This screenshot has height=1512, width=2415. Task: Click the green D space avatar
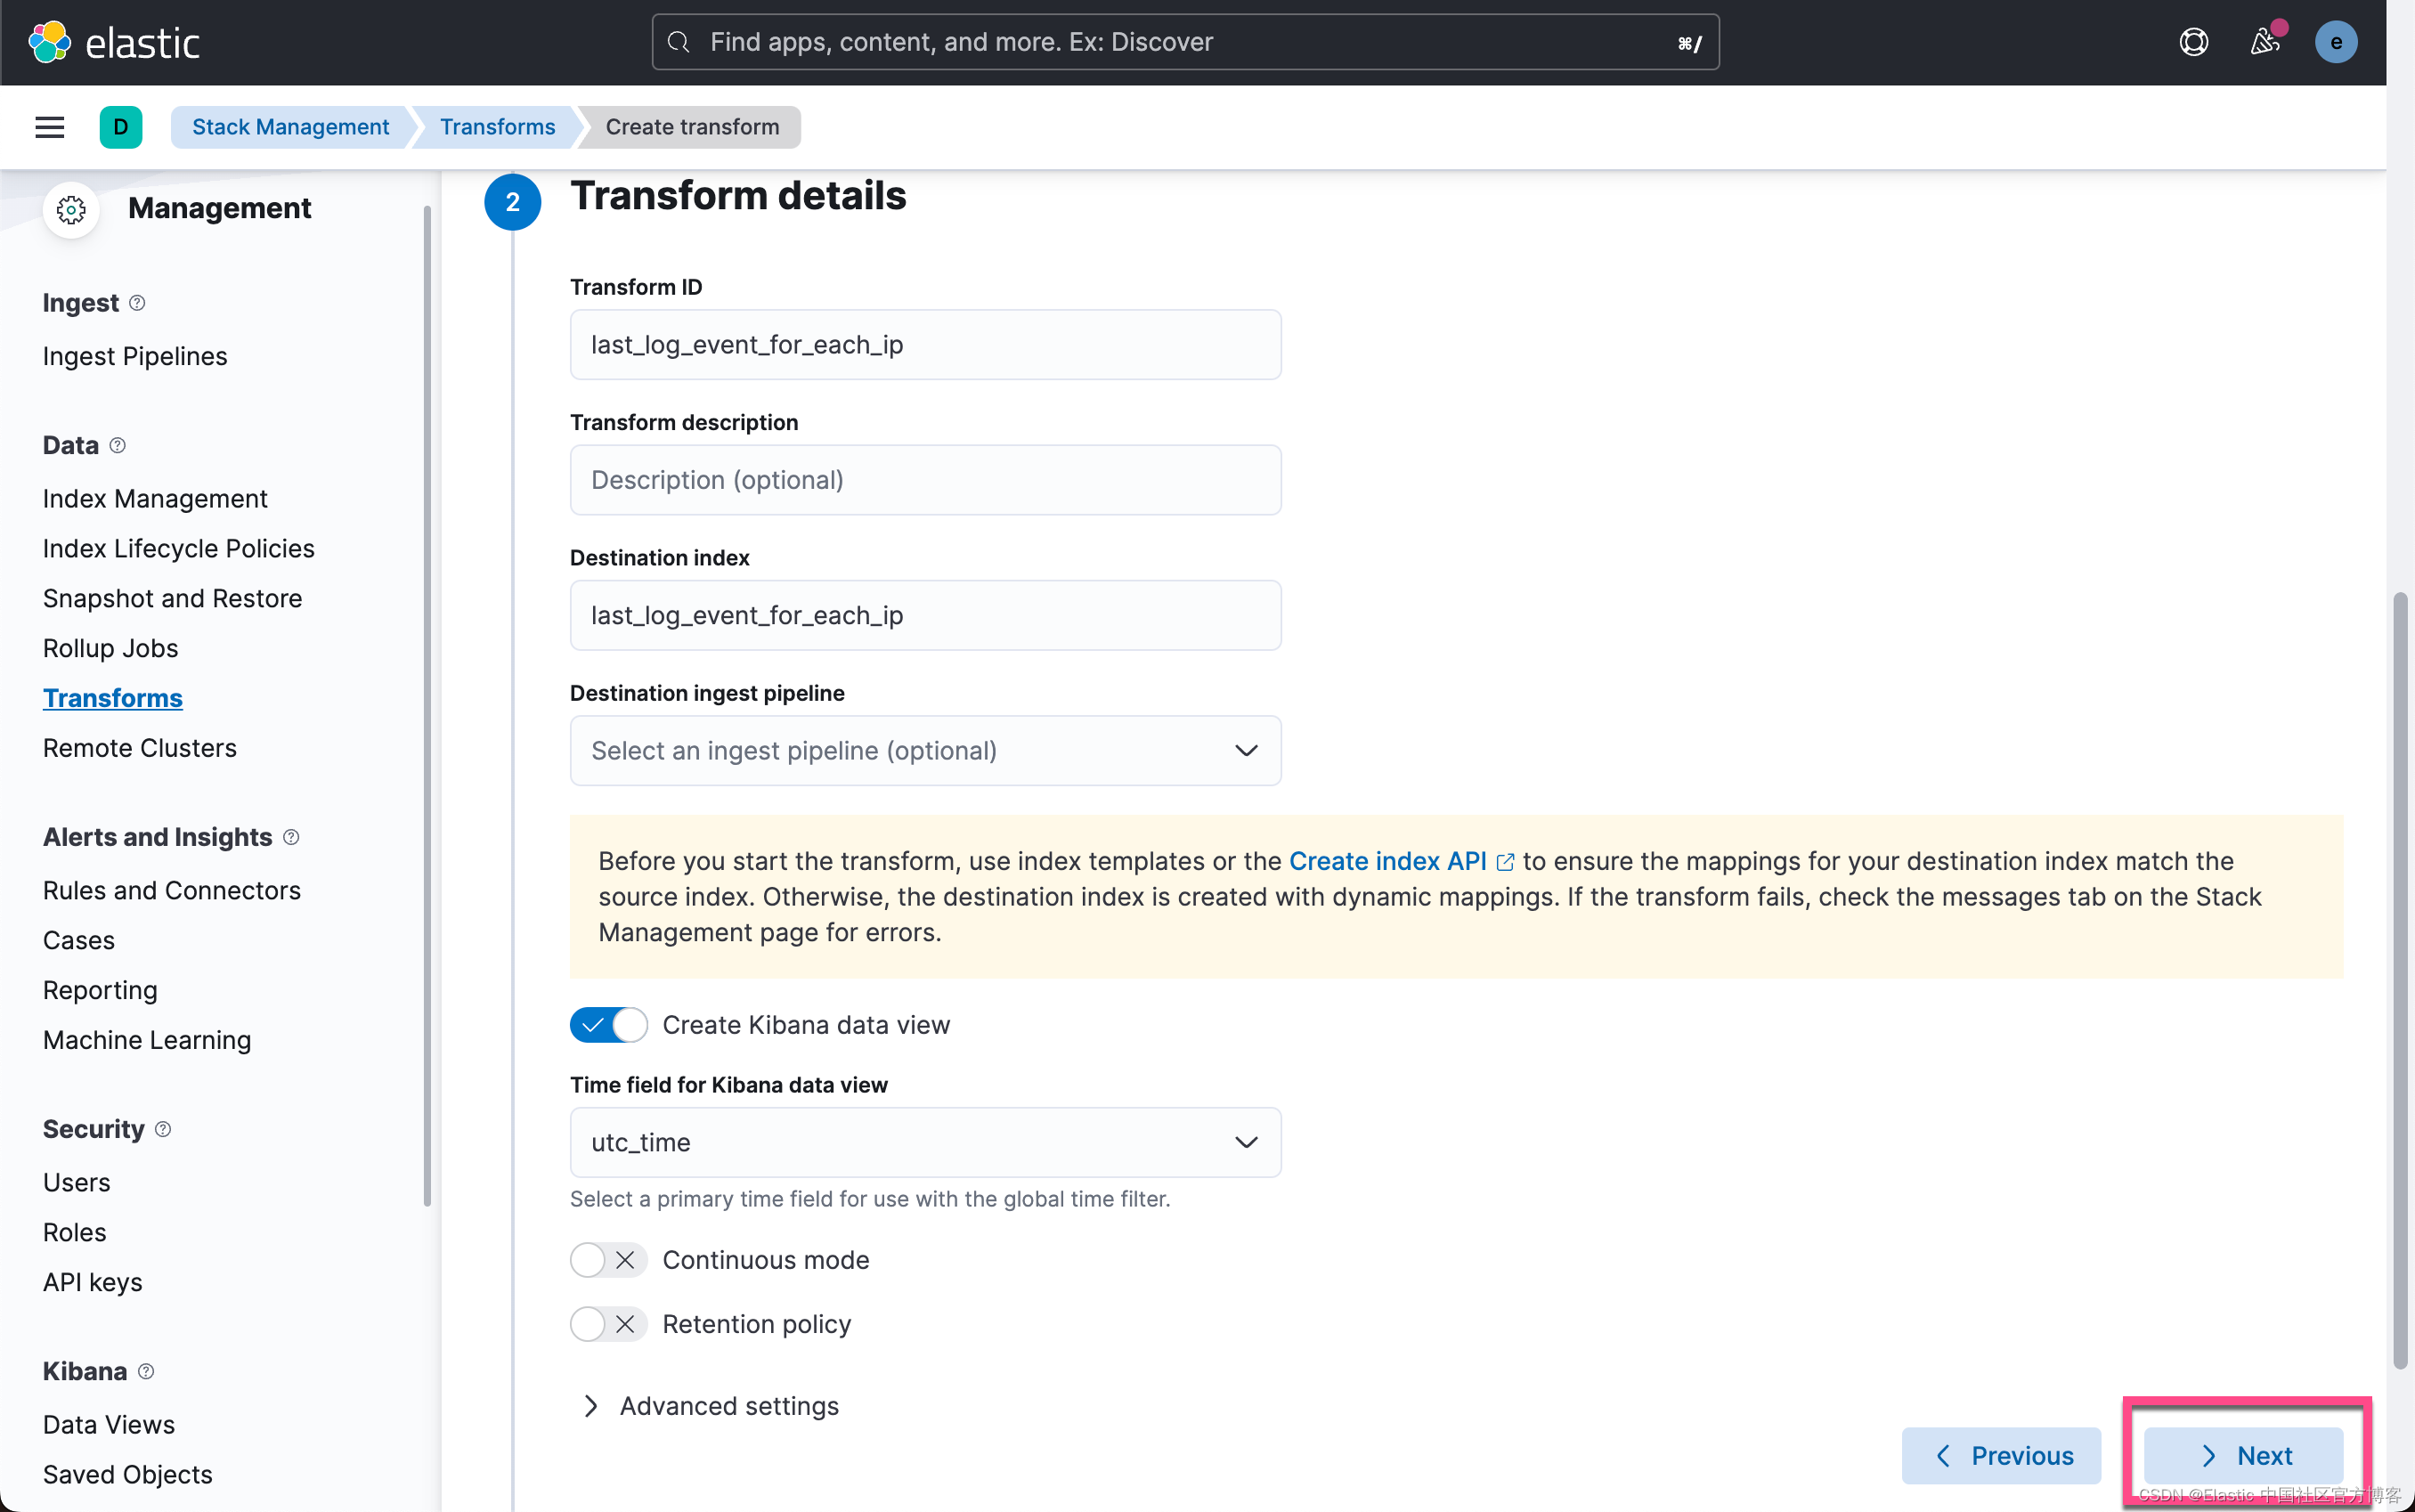120,127
